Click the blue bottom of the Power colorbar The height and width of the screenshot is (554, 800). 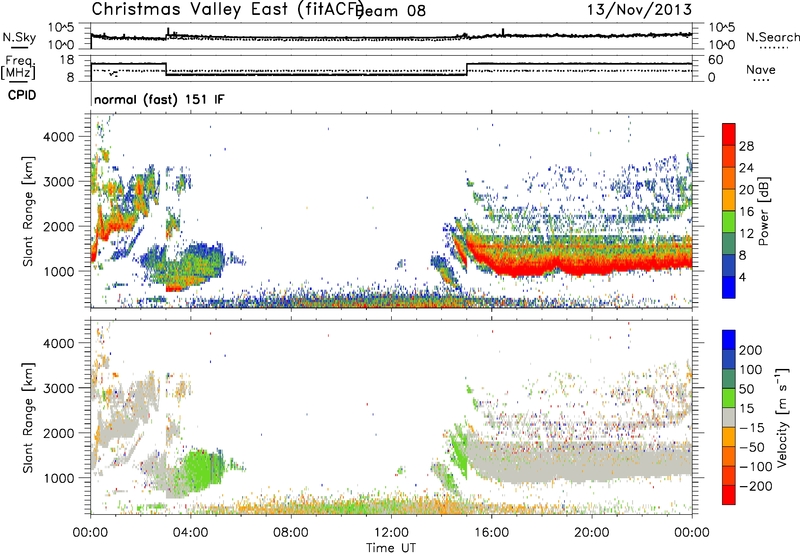[x=729, y=287]
